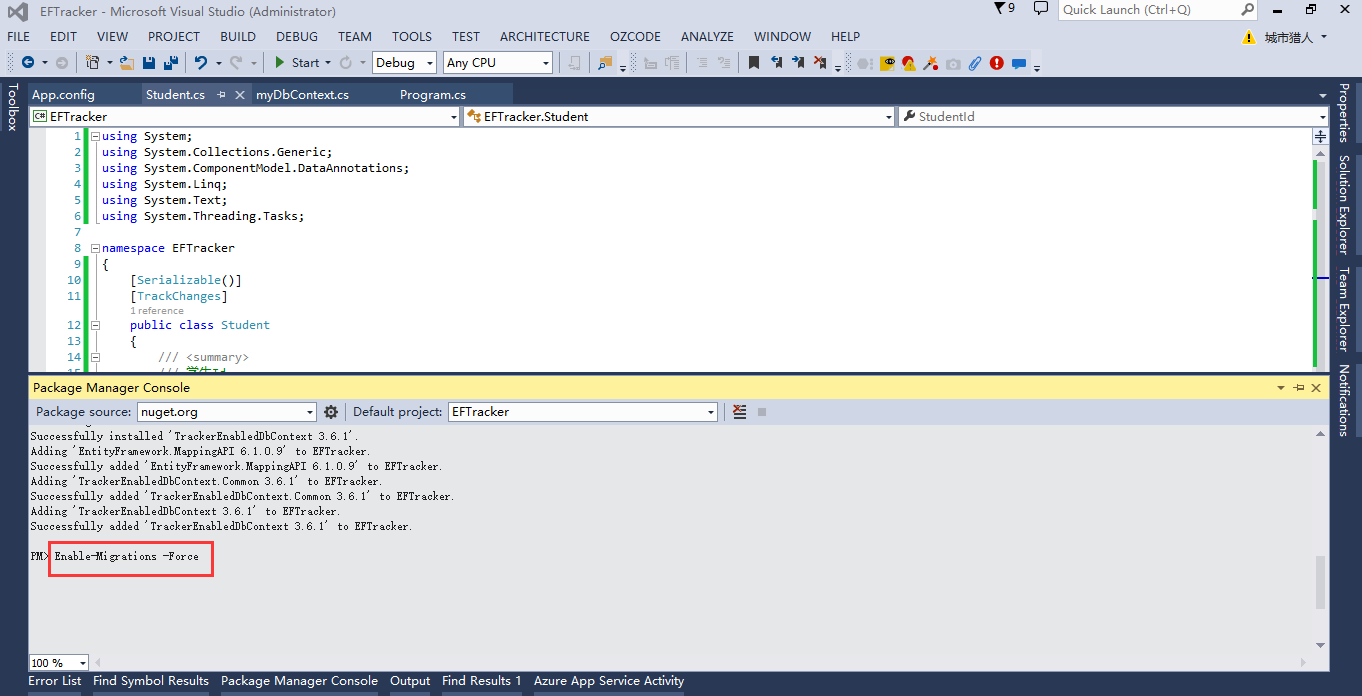
Task: Open Package Manager settings gear icon
Action: [331, 412]
